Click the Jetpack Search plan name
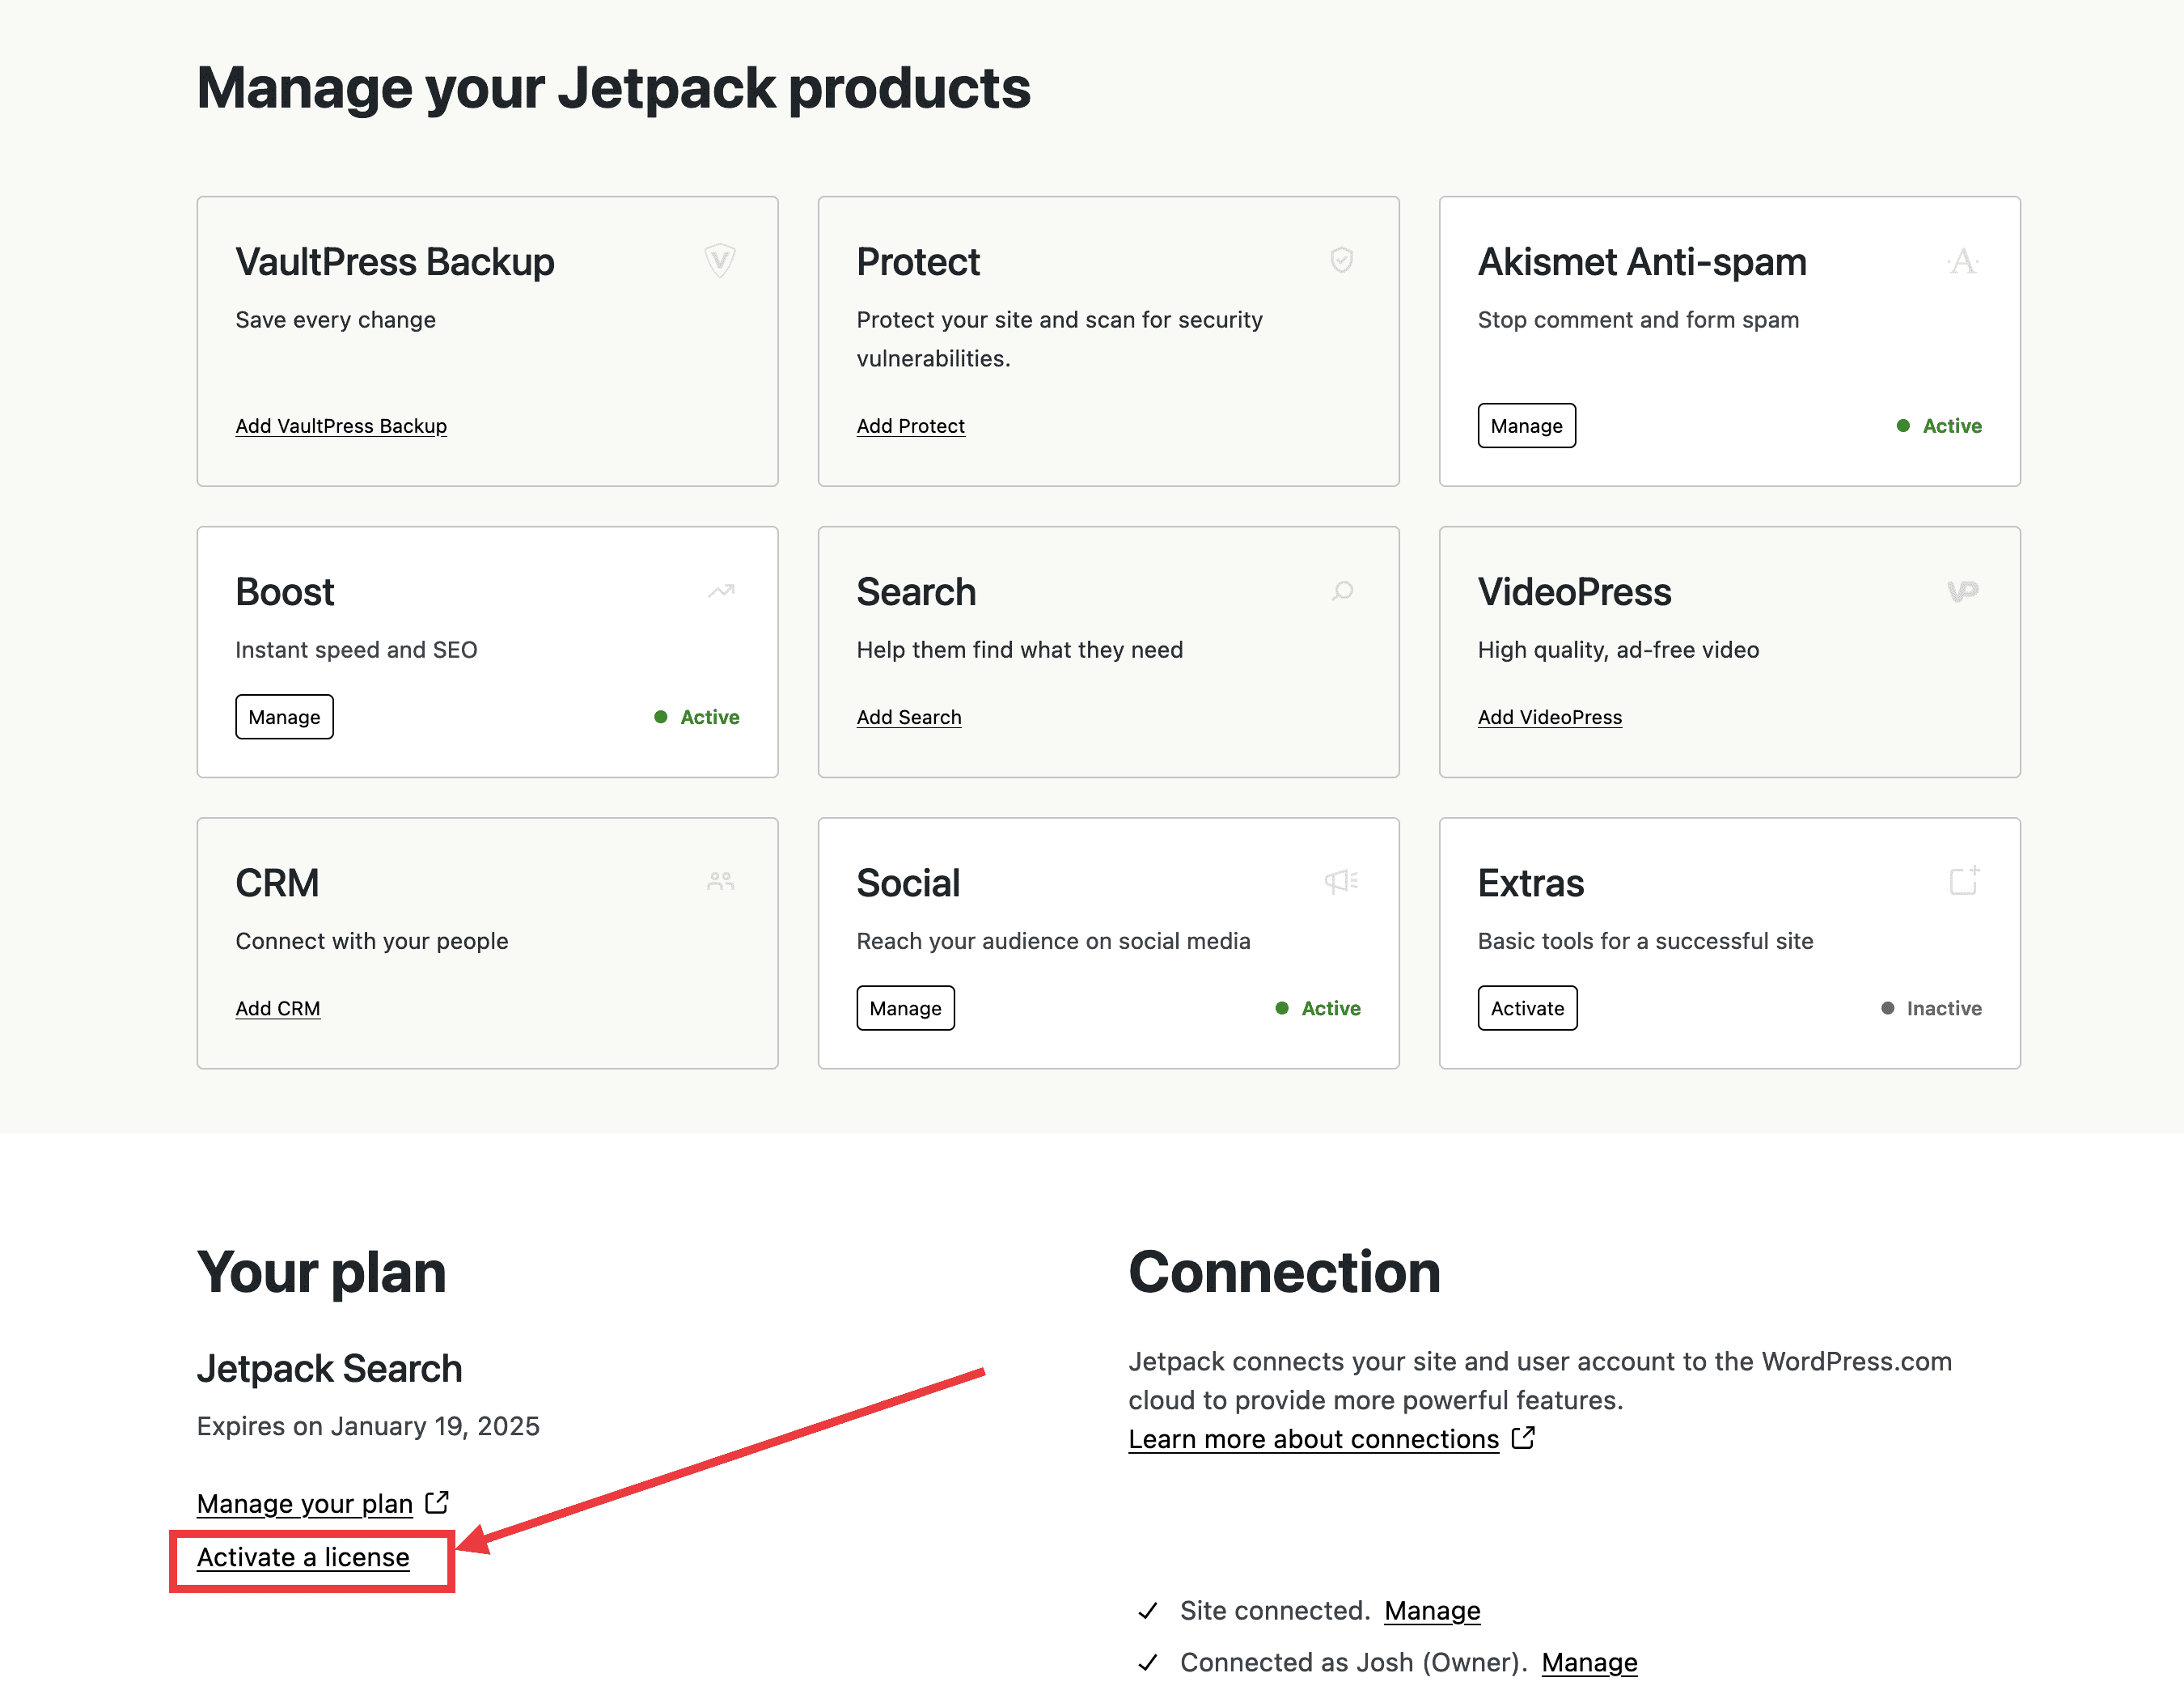 click(329, 1368)
